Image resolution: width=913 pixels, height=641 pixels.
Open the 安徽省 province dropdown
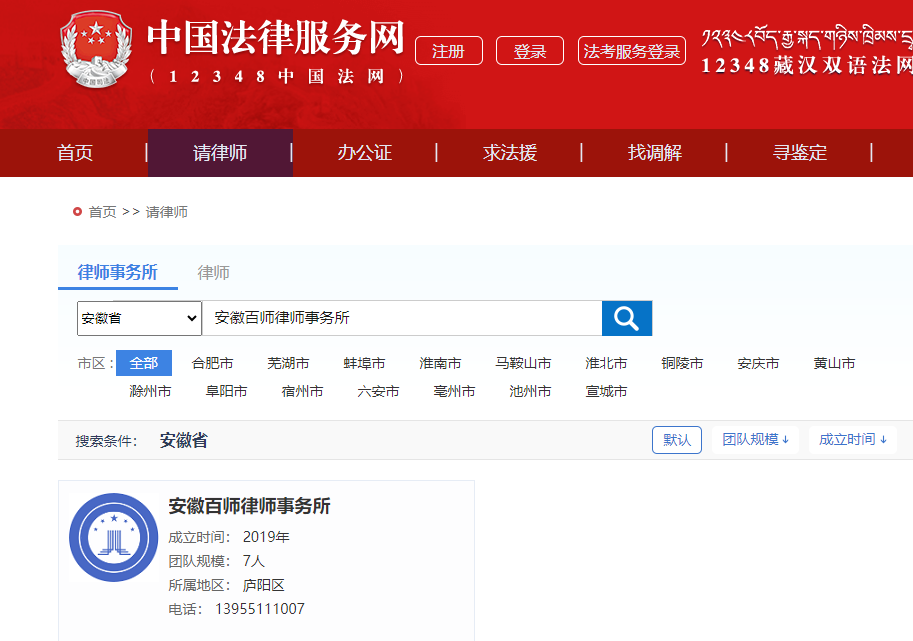[138, 317]
